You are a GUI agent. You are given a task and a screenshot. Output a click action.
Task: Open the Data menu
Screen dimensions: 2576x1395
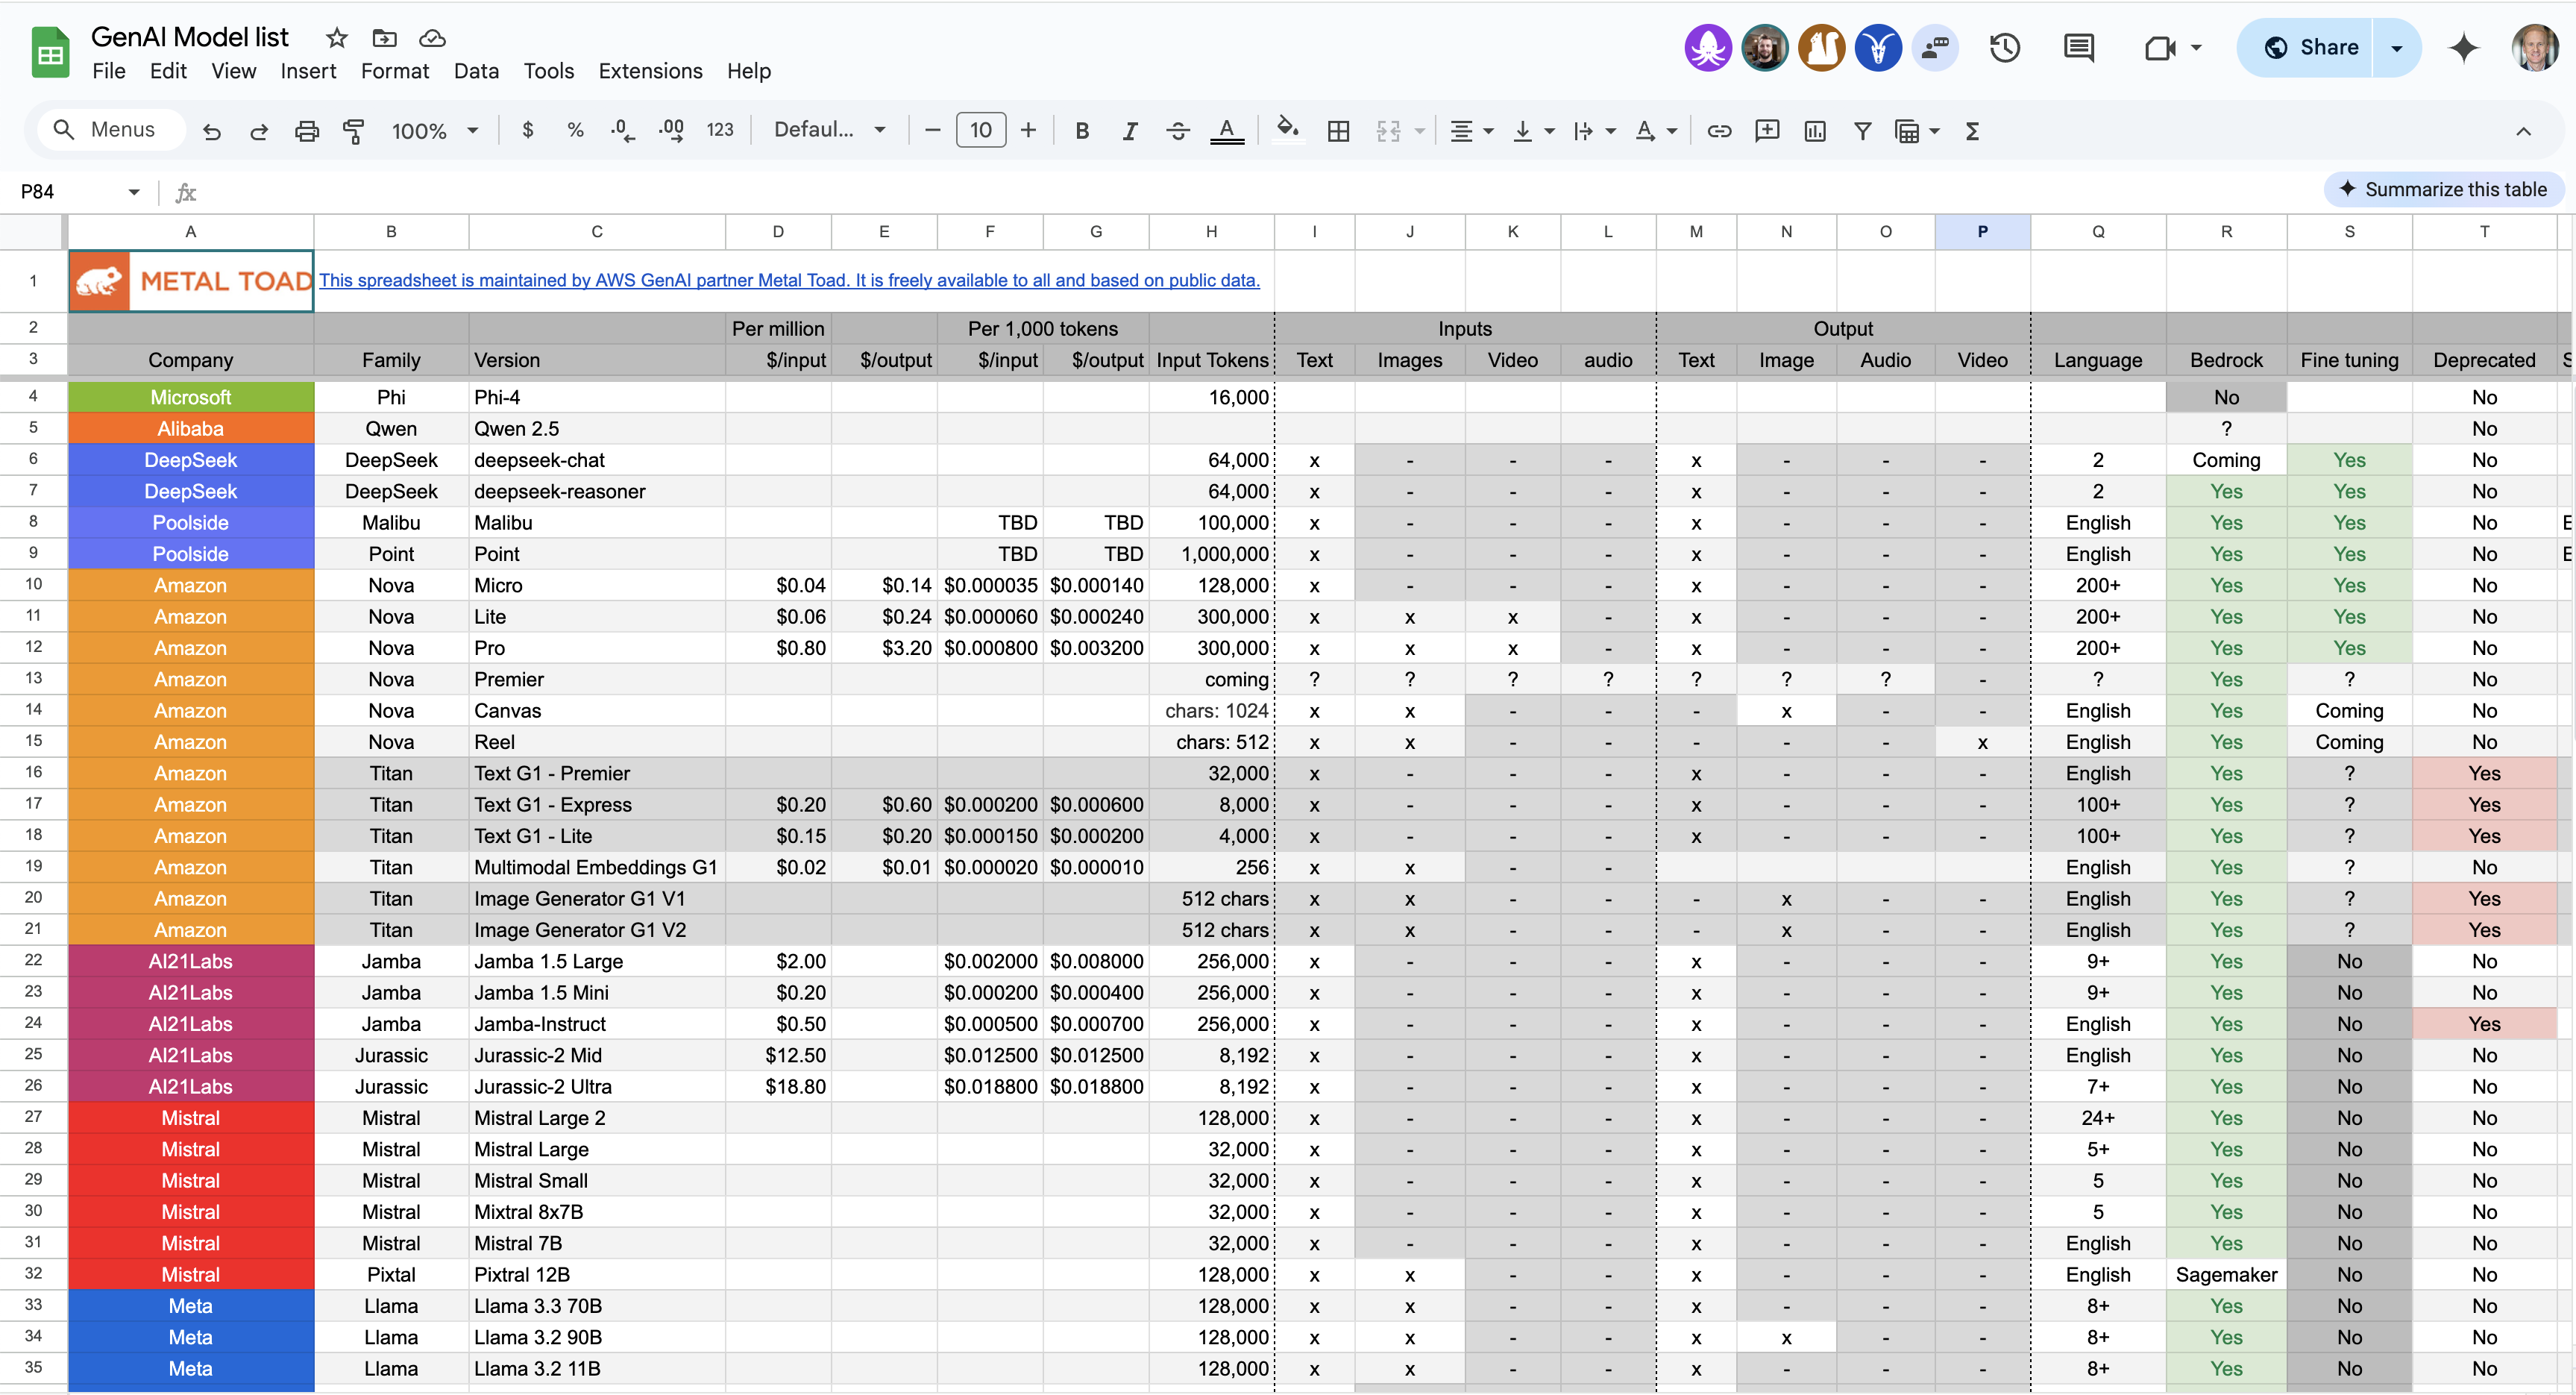click(x=477, y=70)
